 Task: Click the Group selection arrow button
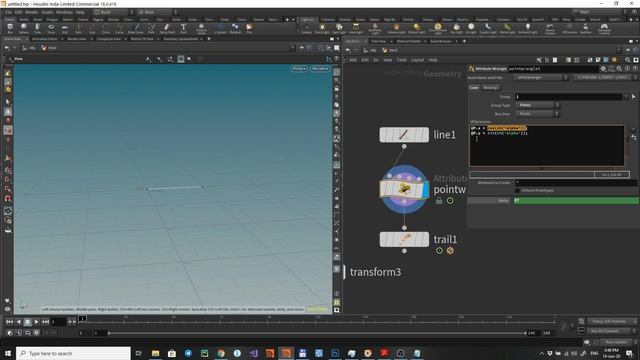(633, 97)
